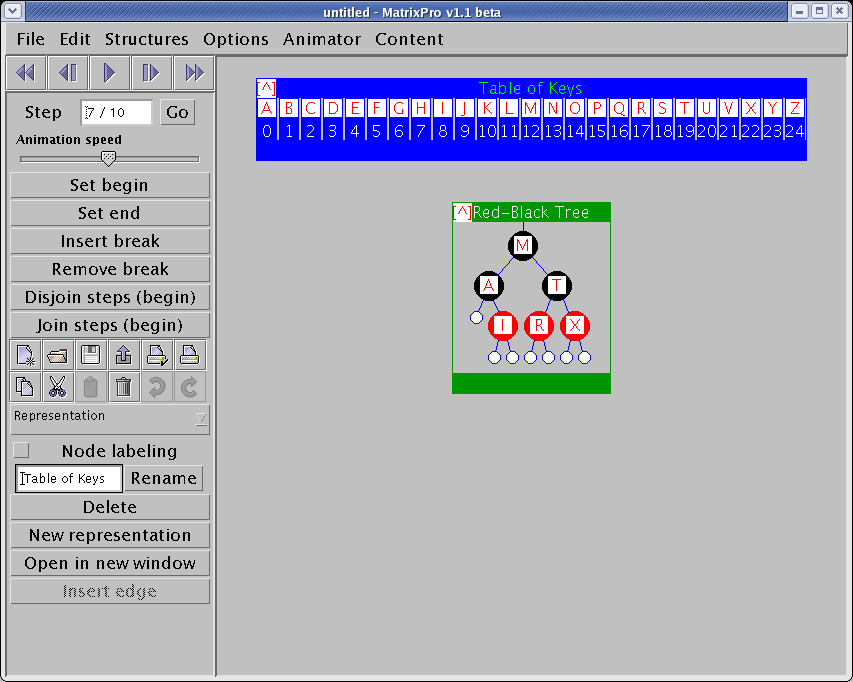The width and height of the screenshot is (853, 682).
Task: Open the window menu button in the title bar
Action: 12,10
